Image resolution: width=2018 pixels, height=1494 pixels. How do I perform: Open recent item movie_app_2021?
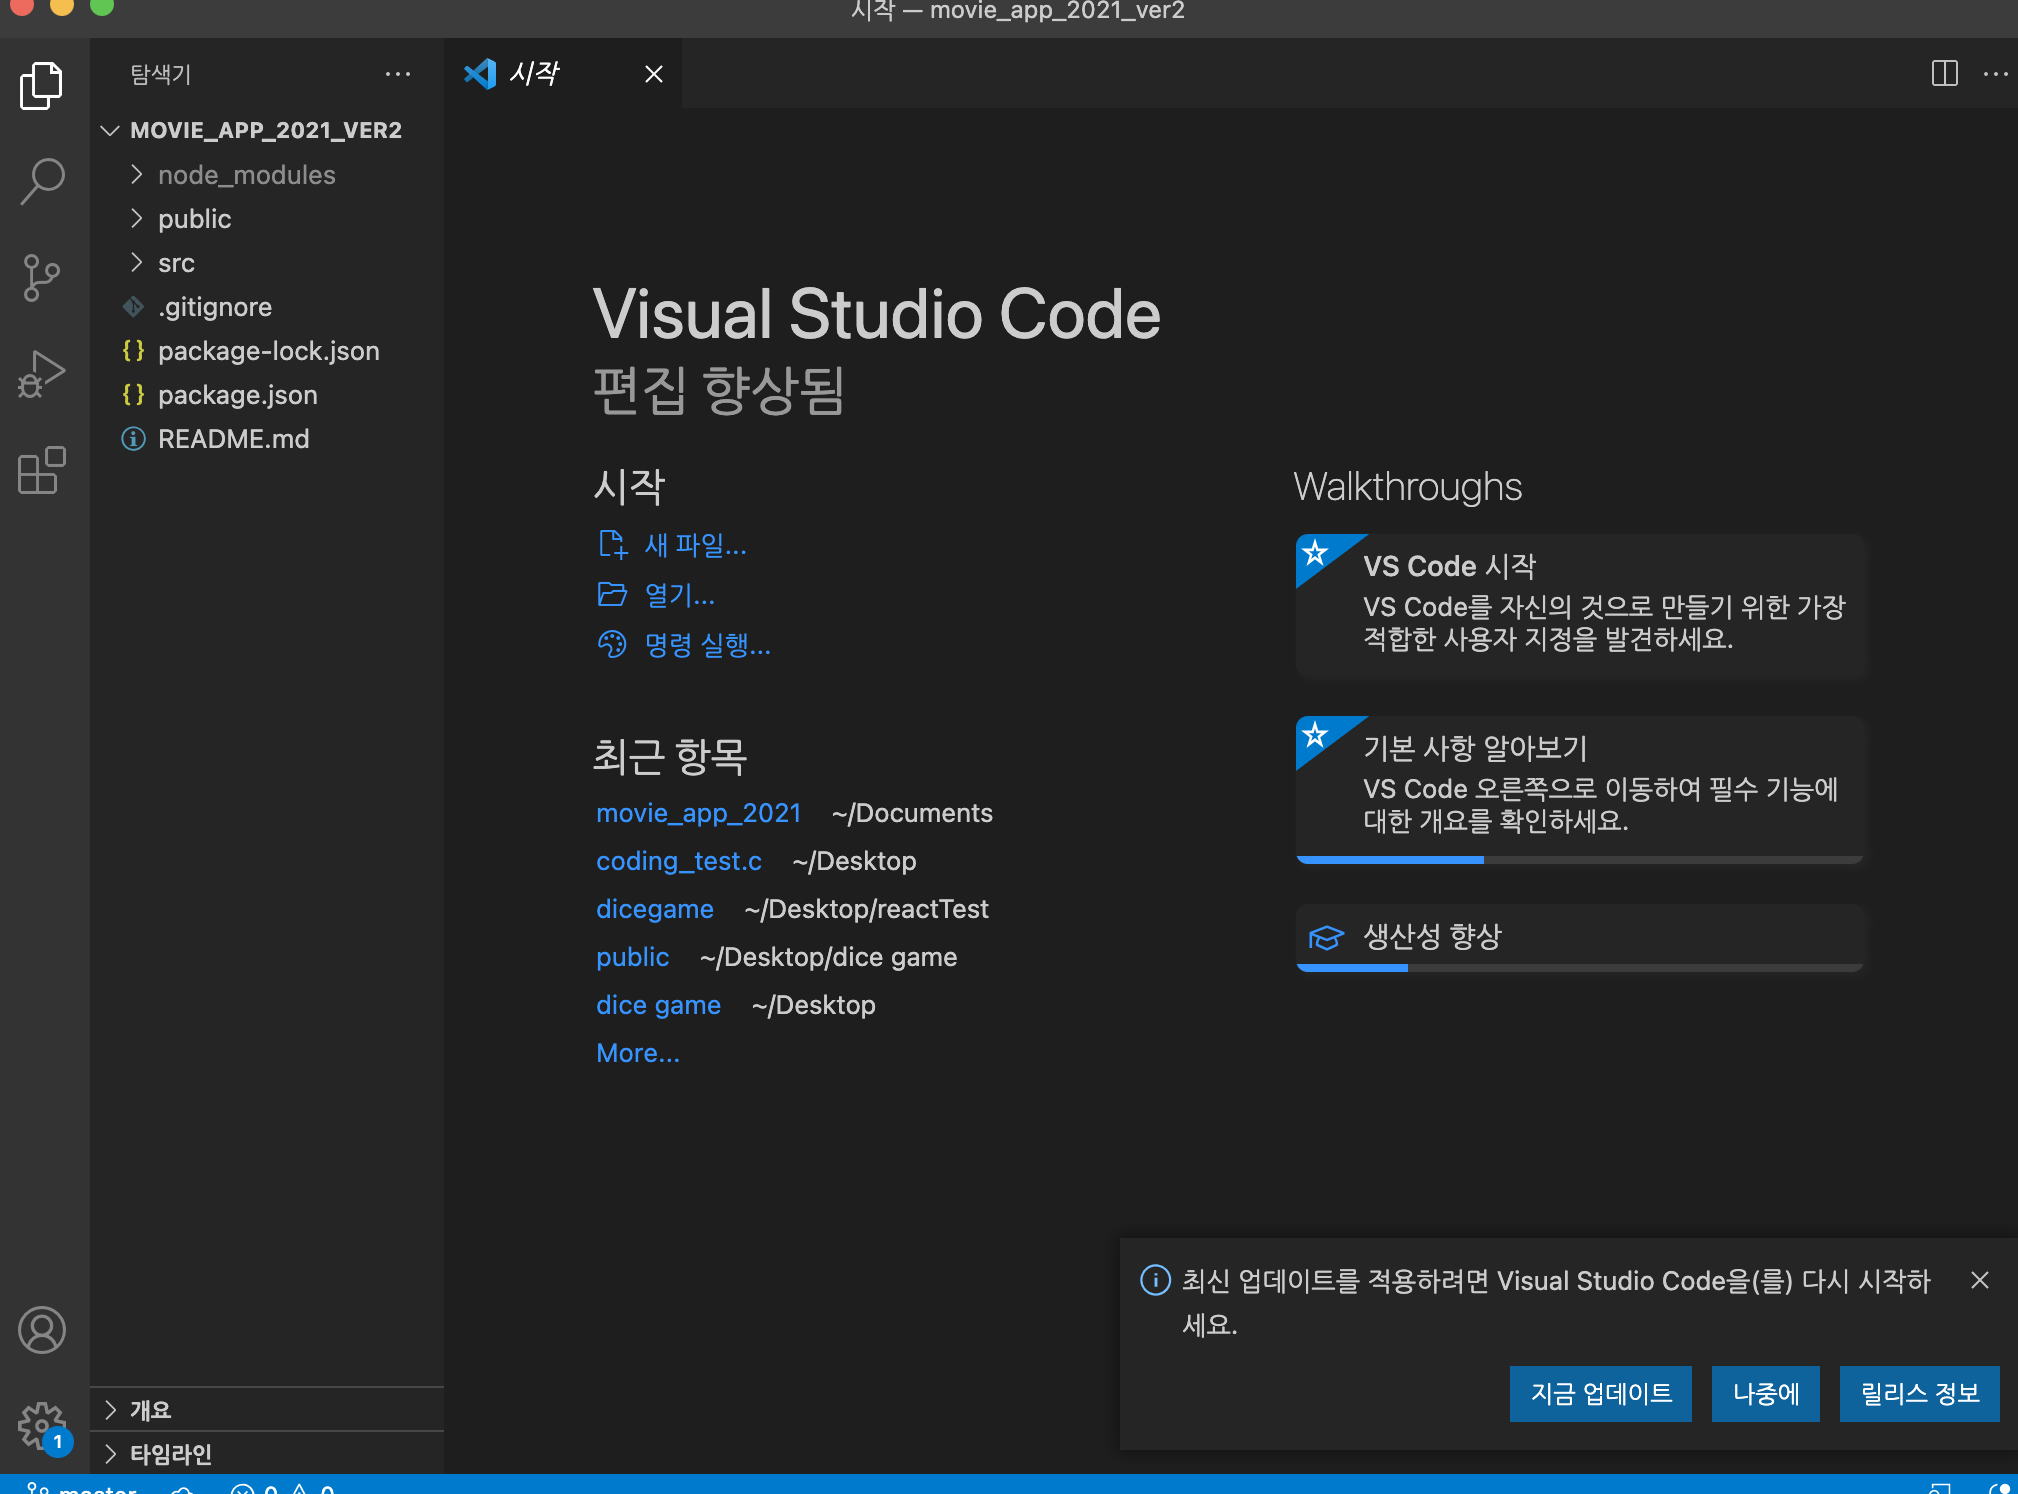699,813
